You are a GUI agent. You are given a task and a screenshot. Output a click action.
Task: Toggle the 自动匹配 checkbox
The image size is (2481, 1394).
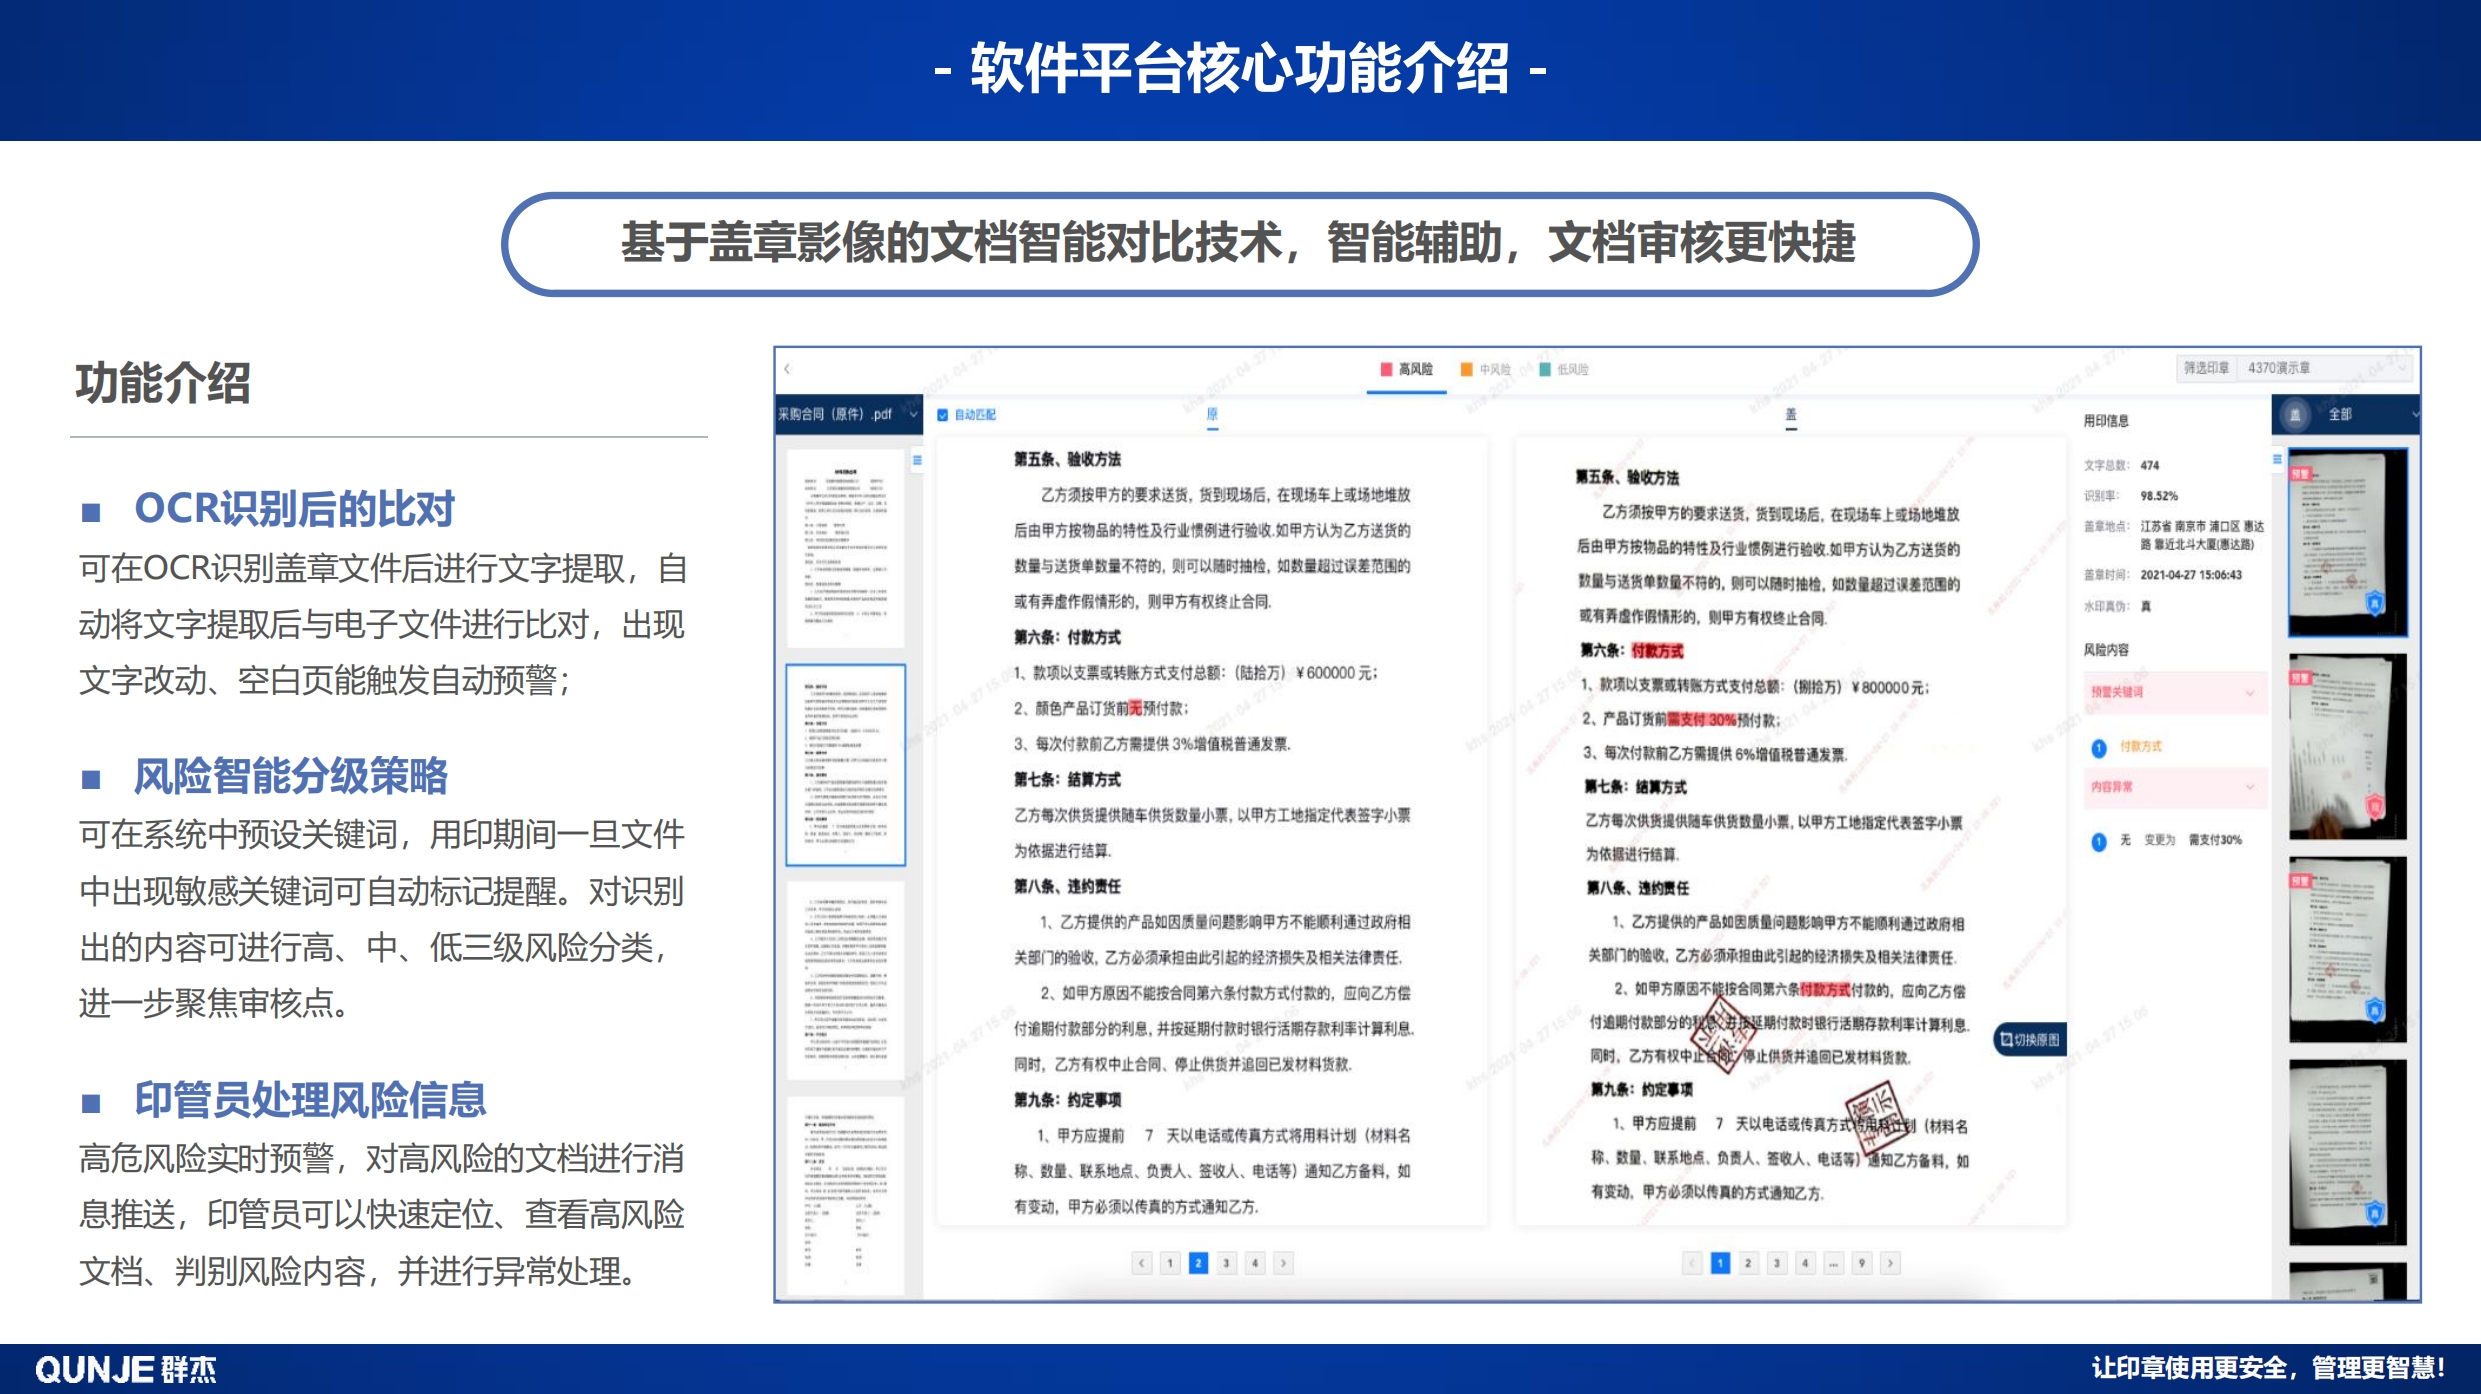pyautogui.click(x=942, y=415)
